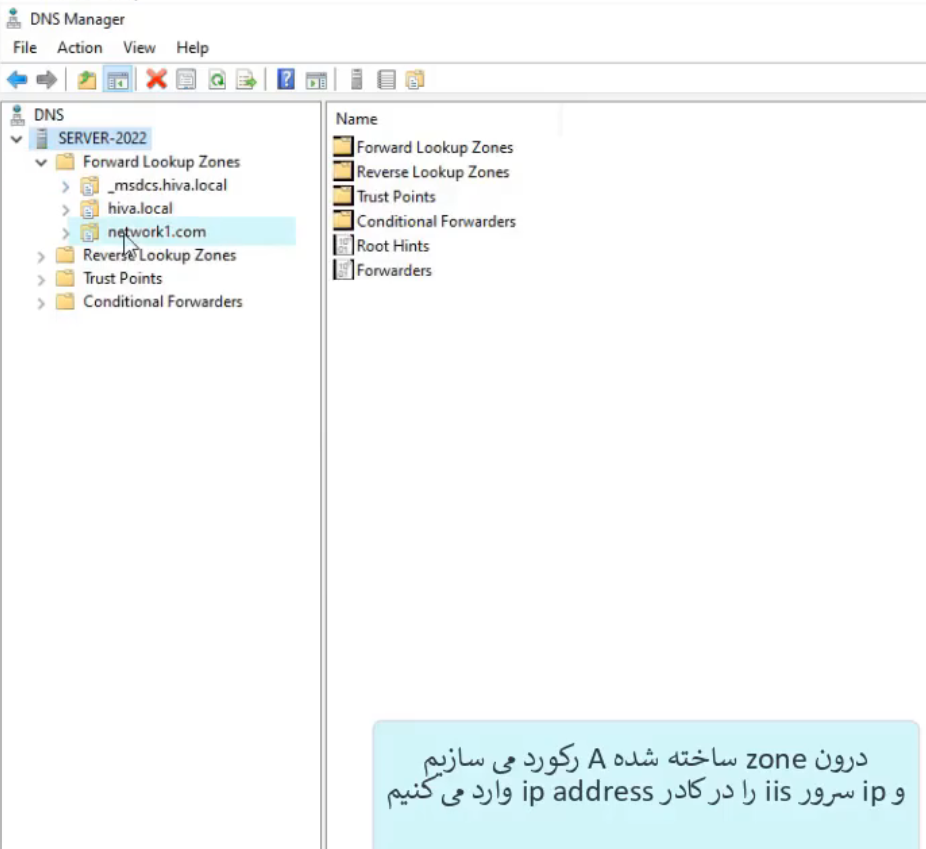926x849 pixels.
Task: Select Forward Lookup Zones in the list pane
Action: [435, 147]
